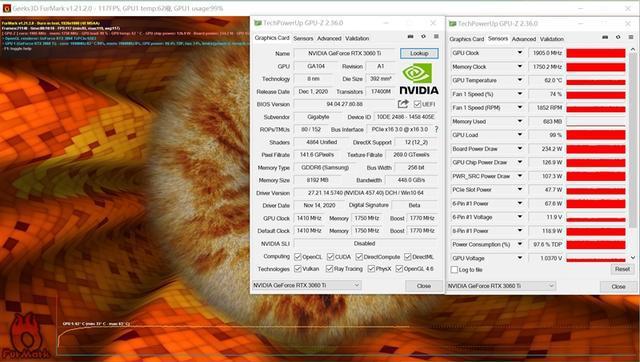640x362 pixels.
Task: Expand the GPU Clock sensor dropdown
Action: pyautogui.click(x=520, y=53)
